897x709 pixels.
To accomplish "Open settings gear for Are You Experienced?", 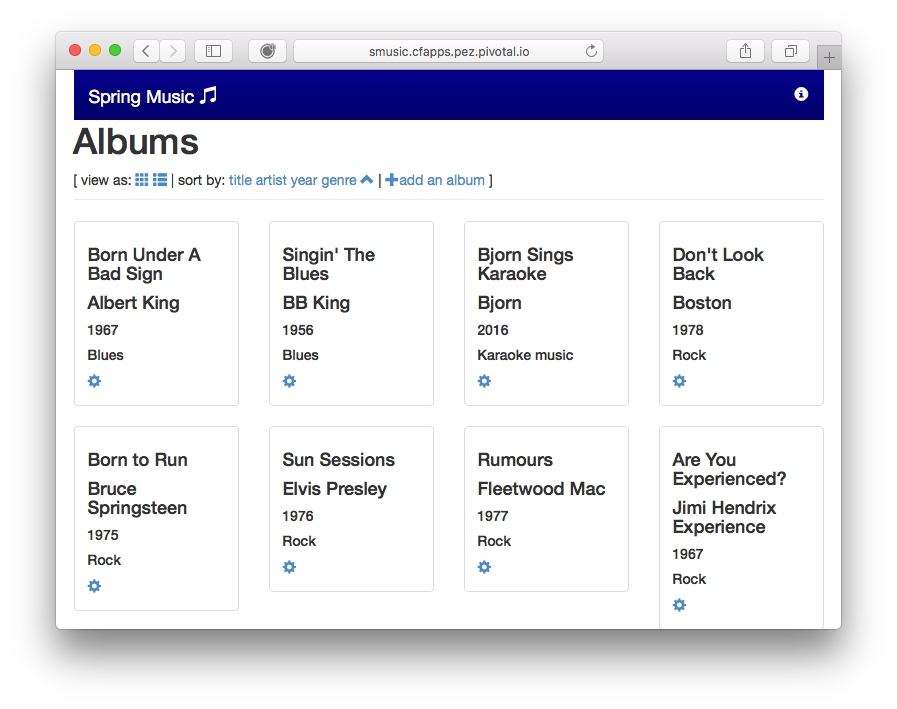I will pyautogui.click(x=679, y=605).
